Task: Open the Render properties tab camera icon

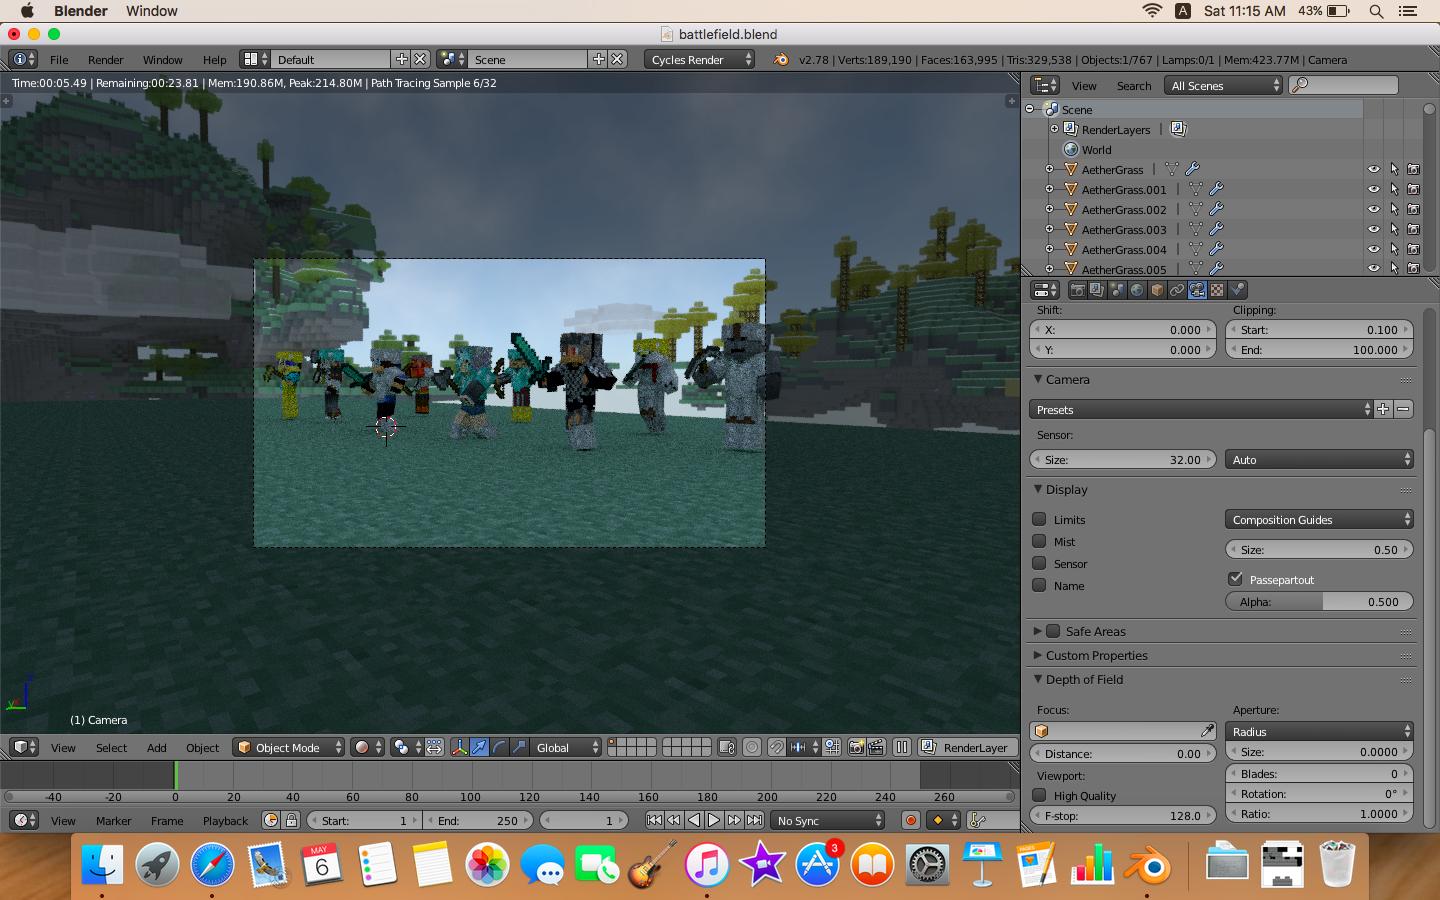Action: tap(1077, 290)
